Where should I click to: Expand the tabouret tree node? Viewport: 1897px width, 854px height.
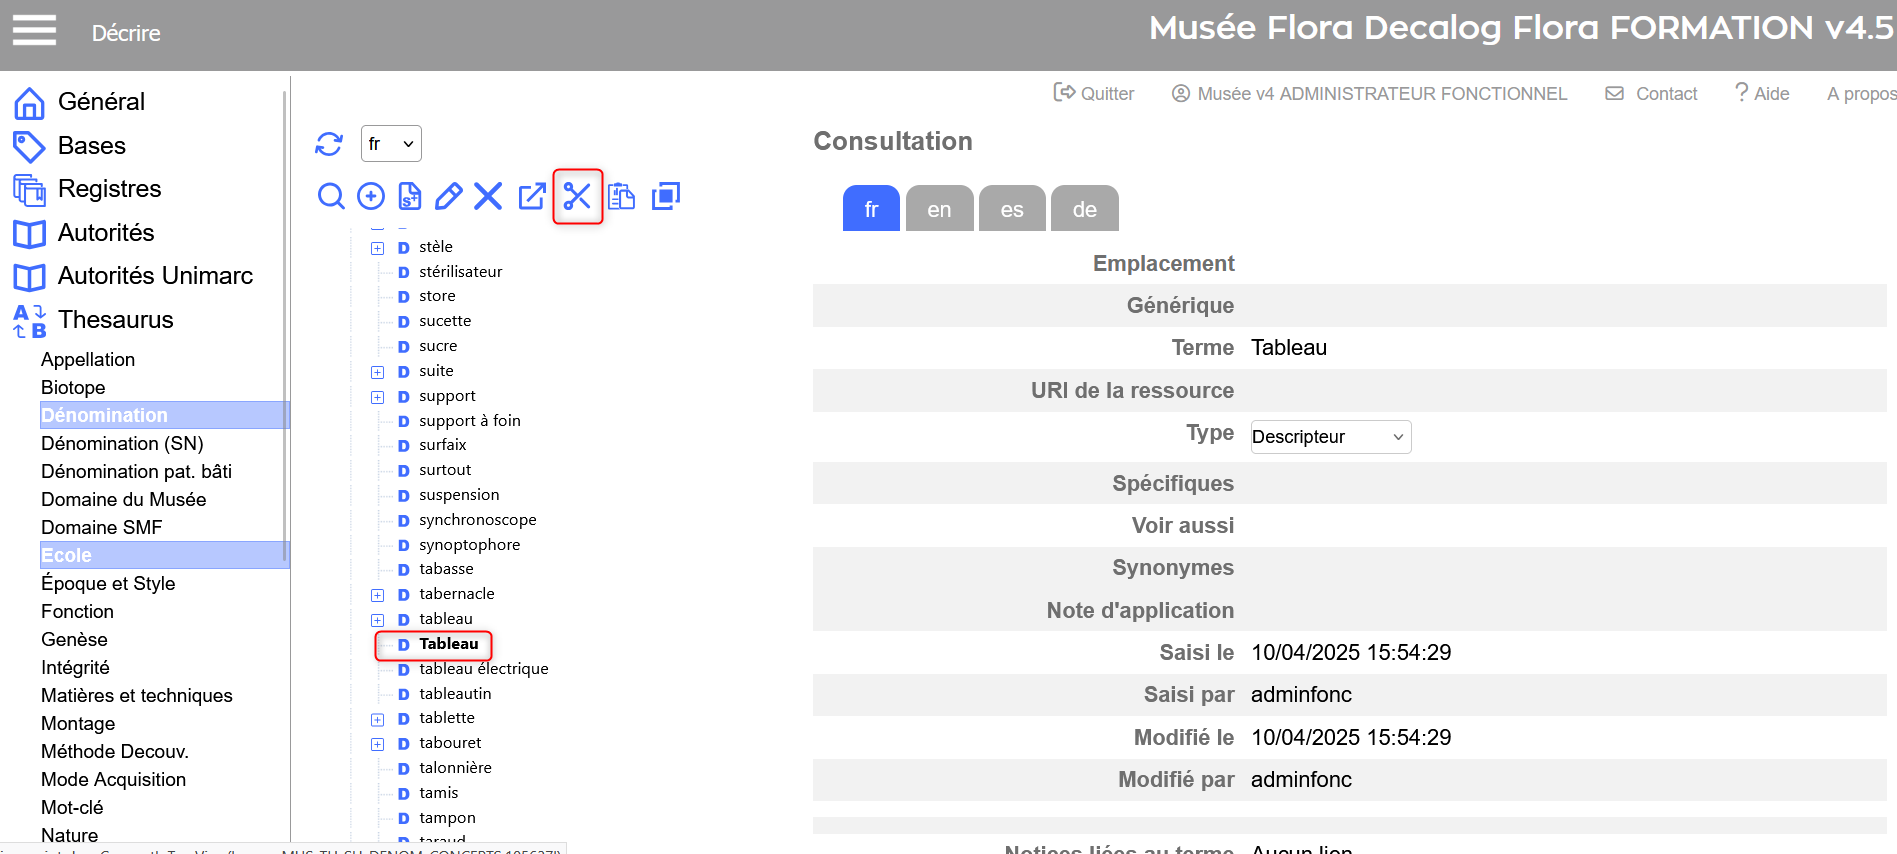pos(378,744)
